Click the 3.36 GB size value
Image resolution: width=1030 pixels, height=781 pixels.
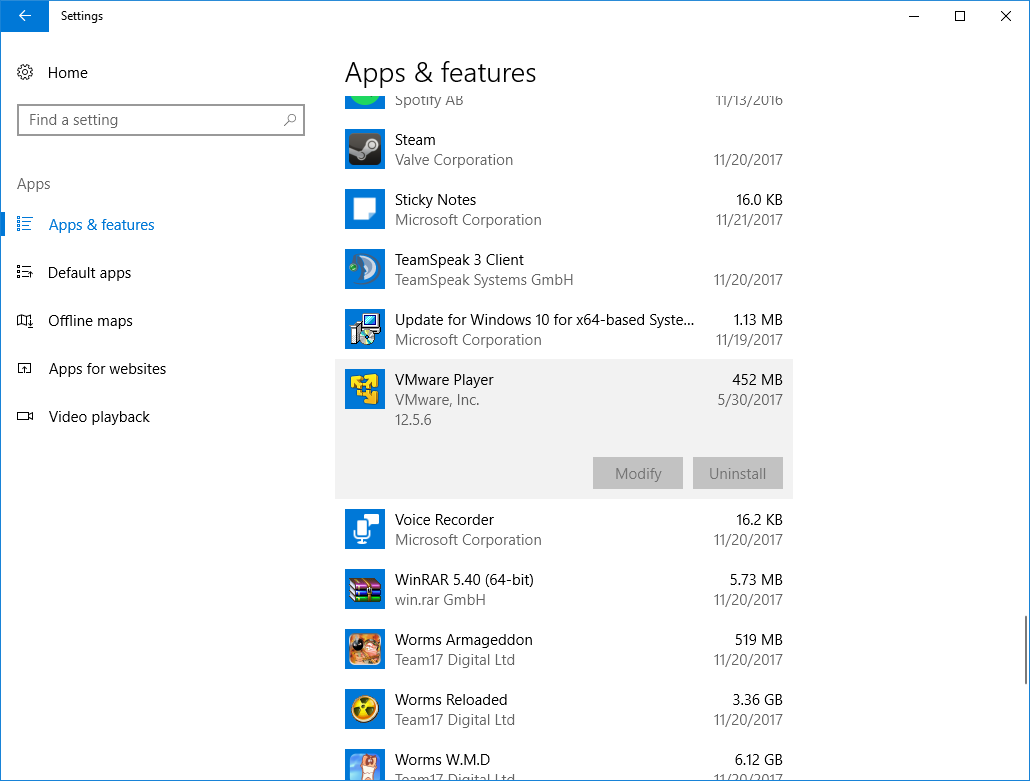point(757,700)
